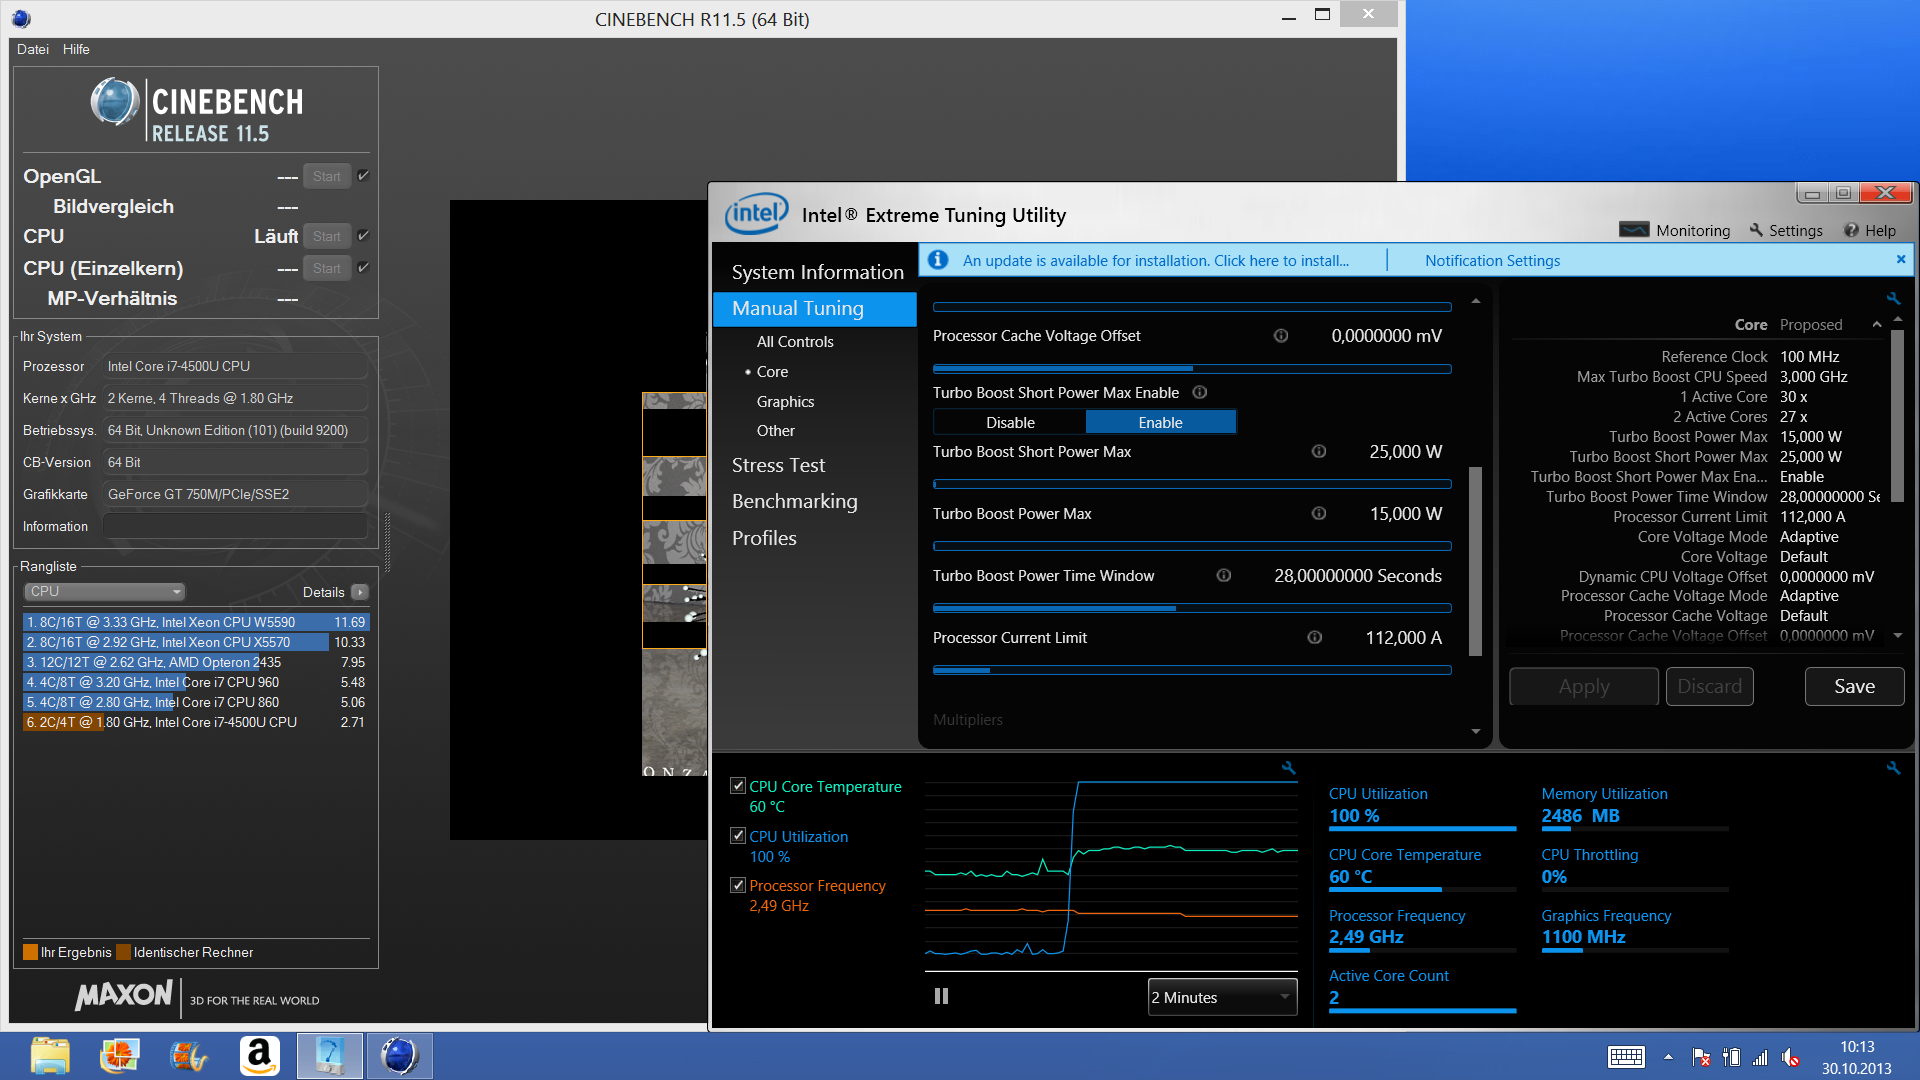
Task: Click info icon for Turbo Boost Power Time Window
Action: point(1223,576)
